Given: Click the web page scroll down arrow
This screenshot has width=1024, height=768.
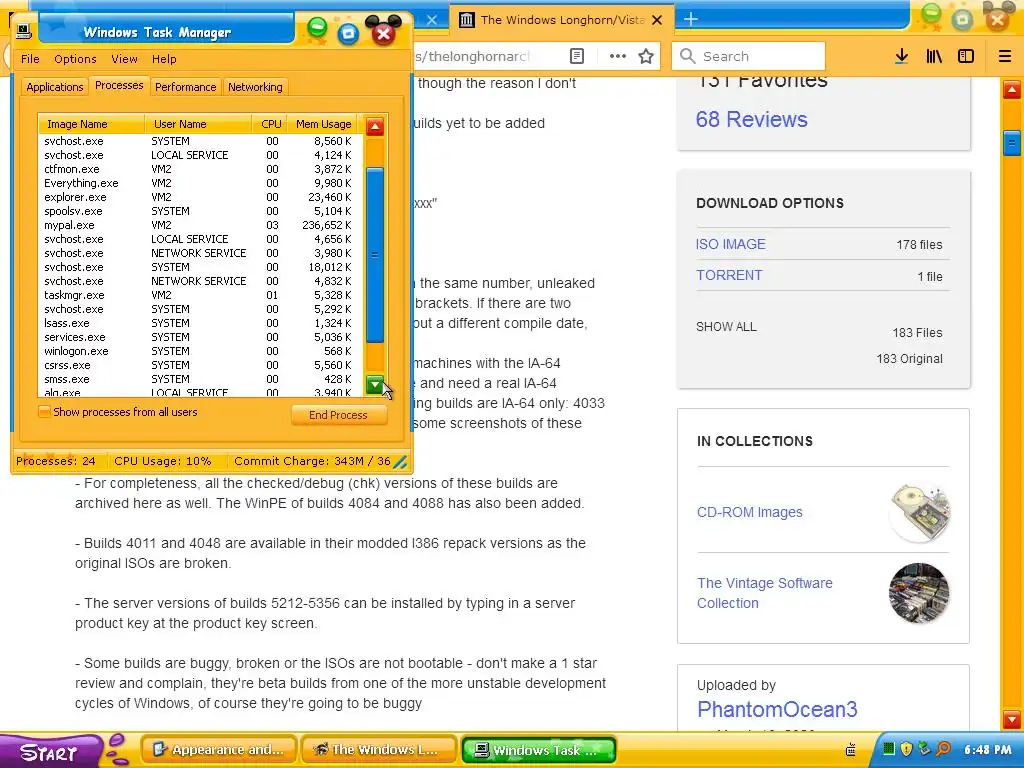Looking at the screenshot, I should [x=1012, y=719].
